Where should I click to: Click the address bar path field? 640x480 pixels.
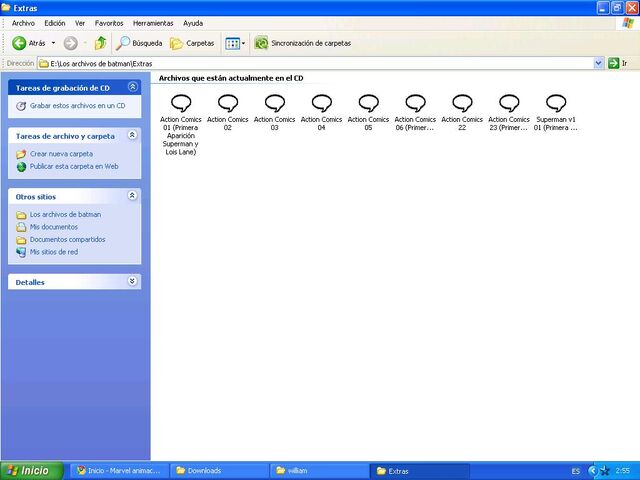tap(316, 64)
